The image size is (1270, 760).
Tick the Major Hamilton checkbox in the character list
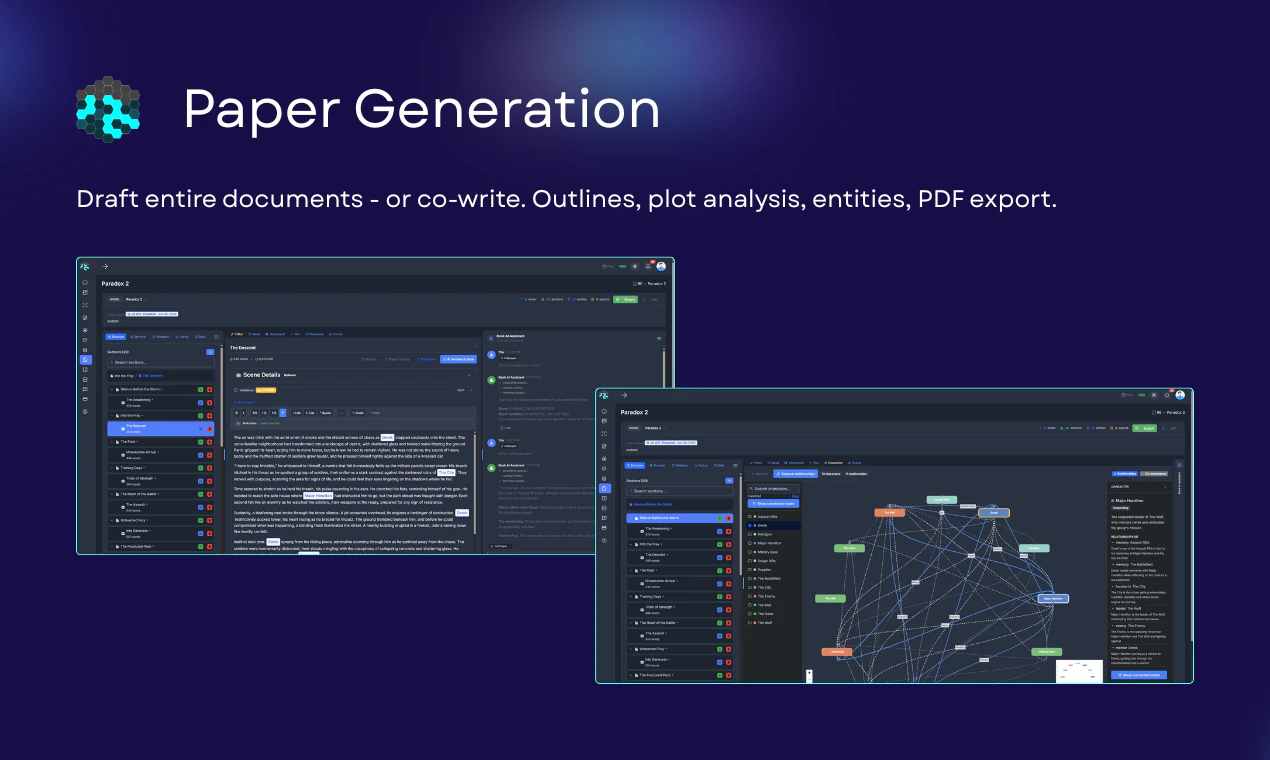[750, 543]
